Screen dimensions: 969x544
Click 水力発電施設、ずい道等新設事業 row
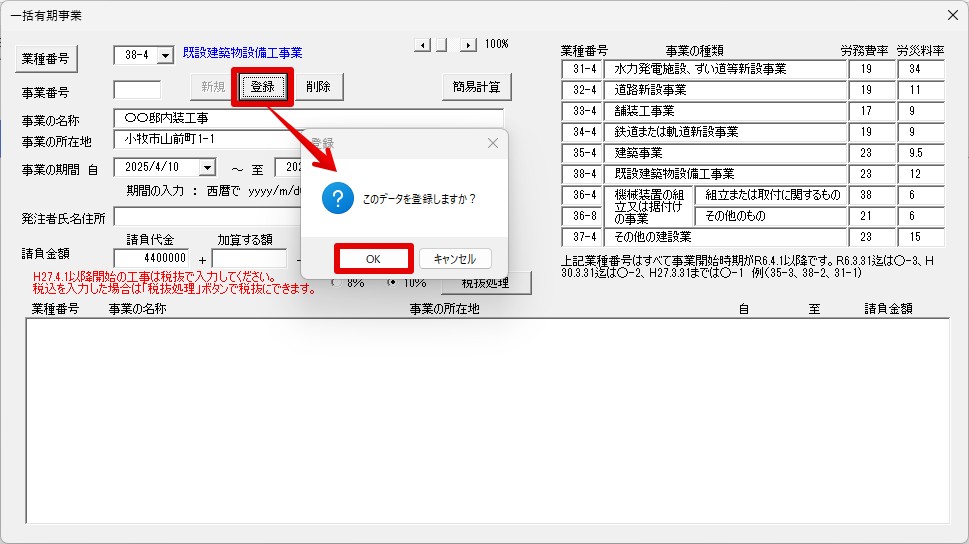(x=725, y=69)
